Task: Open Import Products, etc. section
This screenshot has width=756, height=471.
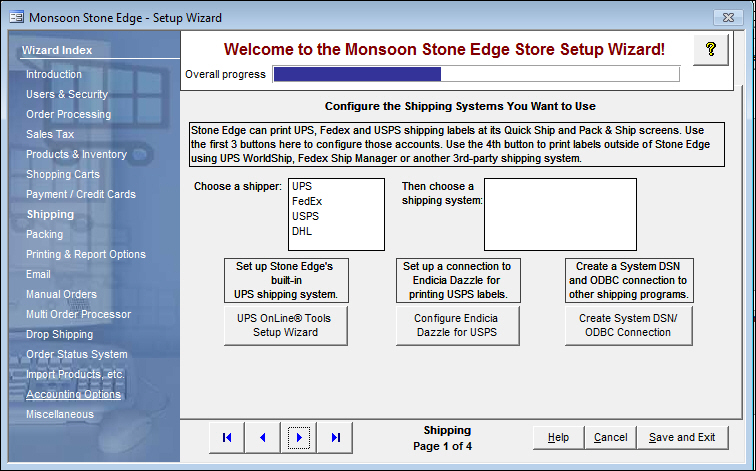Action: [x=75, y=374]
